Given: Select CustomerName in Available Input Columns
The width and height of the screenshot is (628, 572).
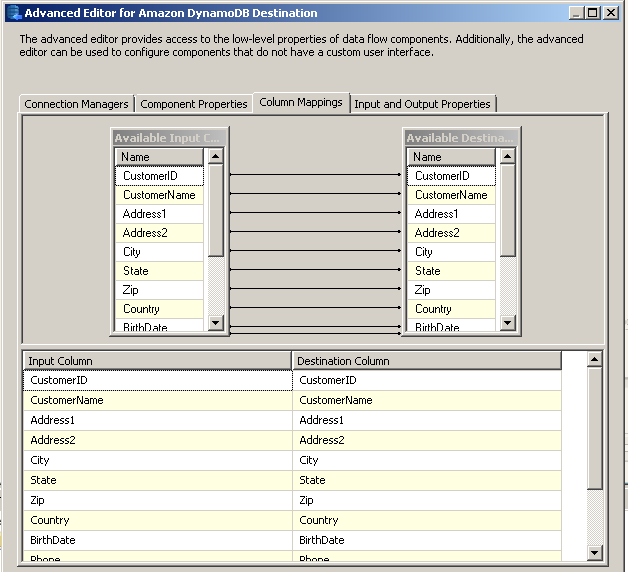Looking at the screenshot, I should pyautogui.click(x=159, y=195).
